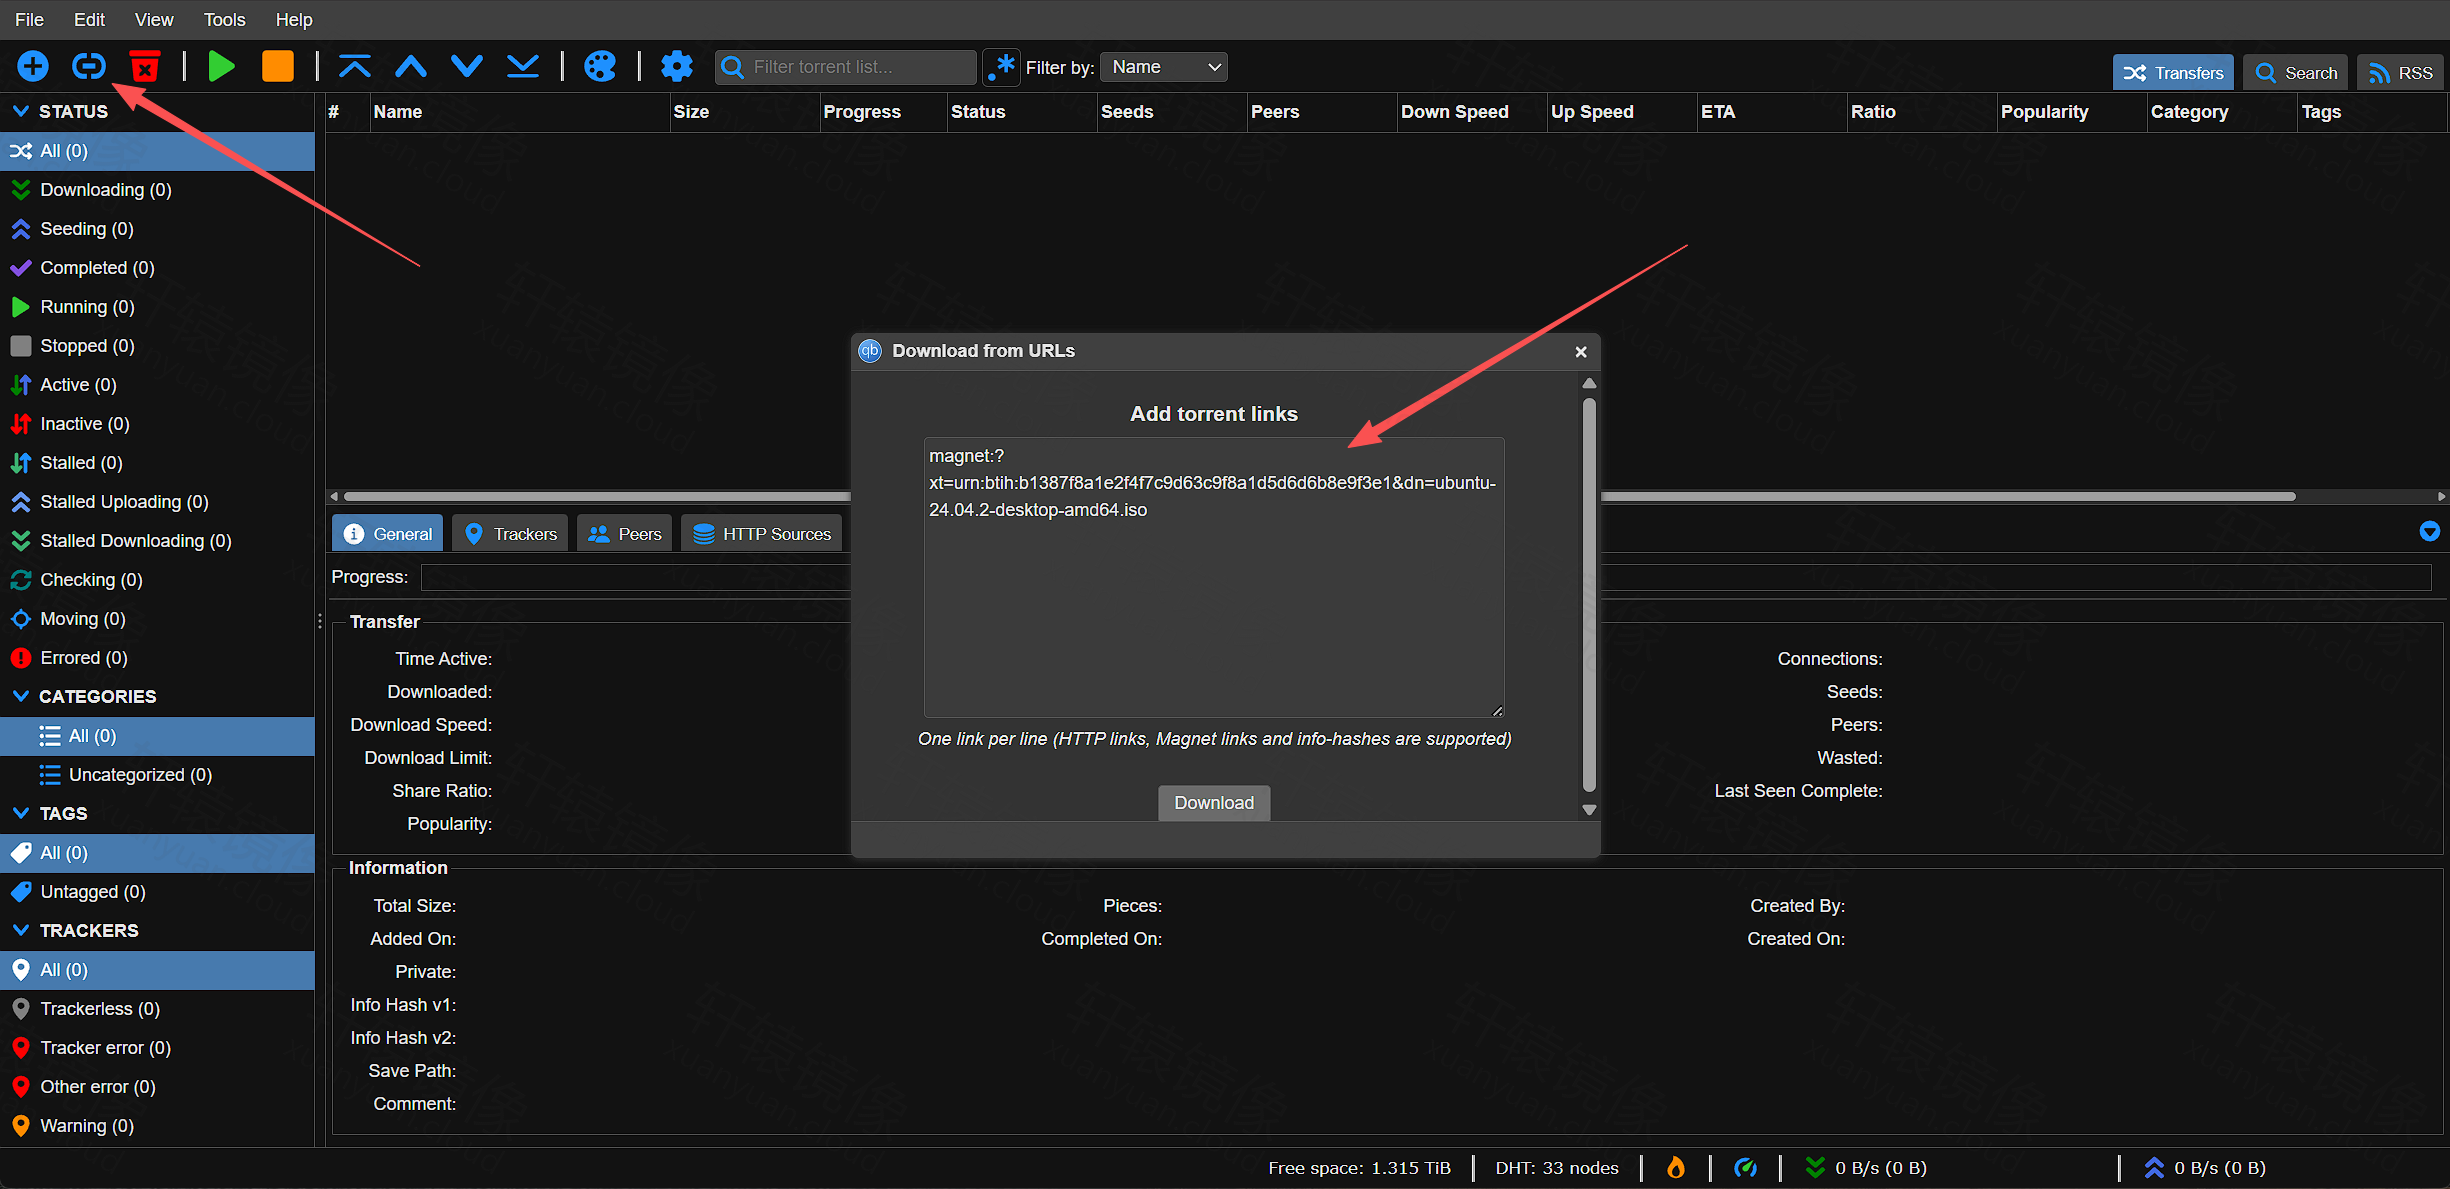Image resolution: width=2450 pixels, height=1189 pixels.
Task: Show Checking (0) torrents
Action: [157, 580]
